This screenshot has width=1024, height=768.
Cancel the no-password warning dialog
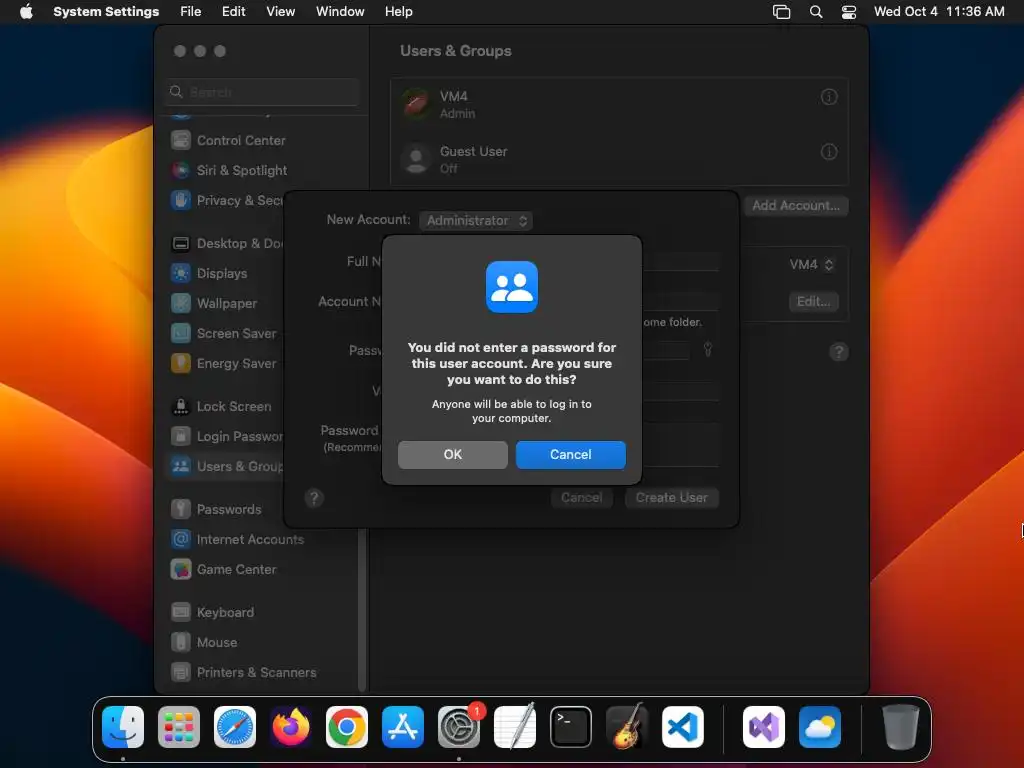coord(571,455)
